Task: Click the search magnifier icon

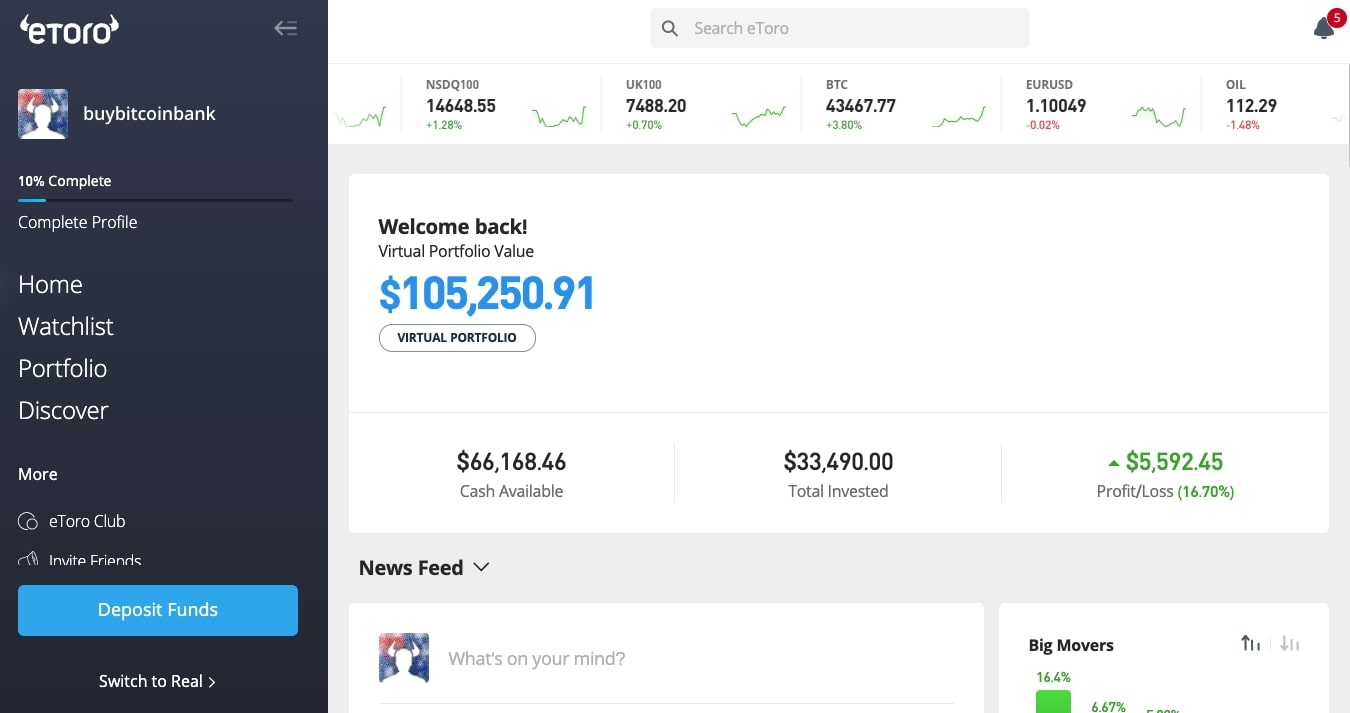Action: [670, 28]
